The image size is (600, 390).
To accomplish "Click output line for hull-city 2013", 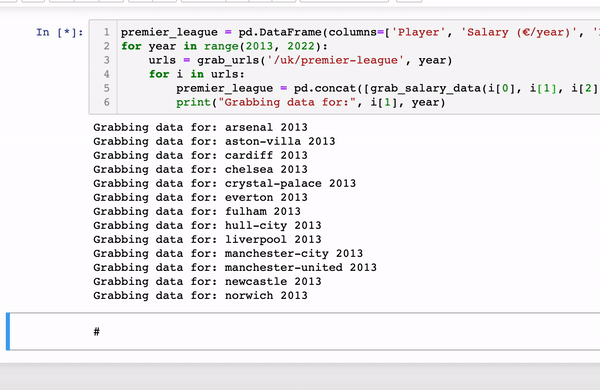I will click(x=207, y=225).
